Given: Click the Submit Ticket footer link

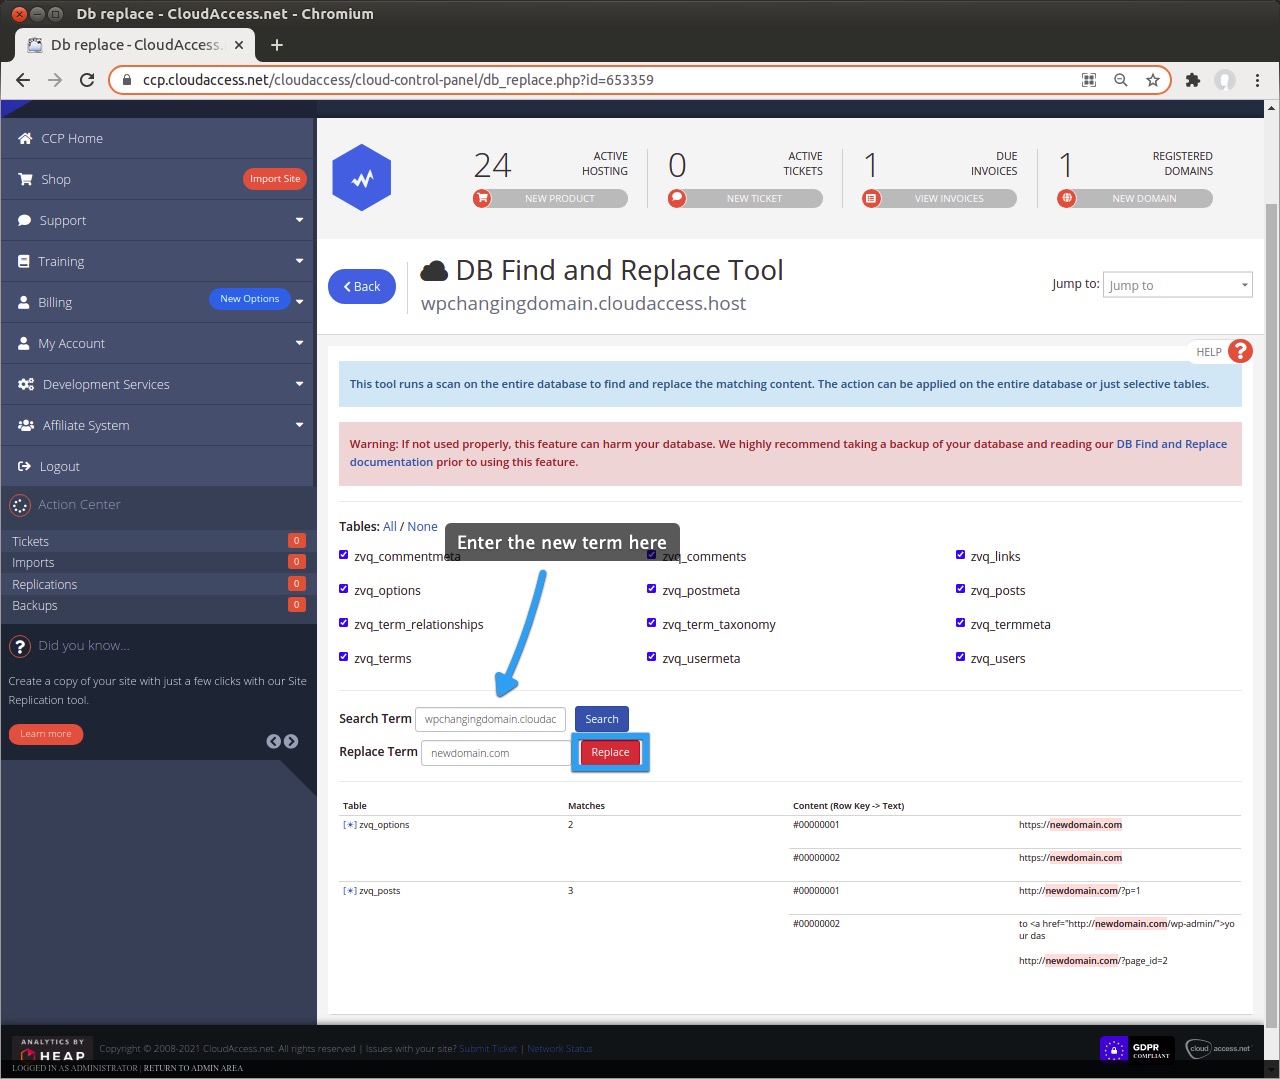Looking at the screenshot, I should [x=488, y=1049].
